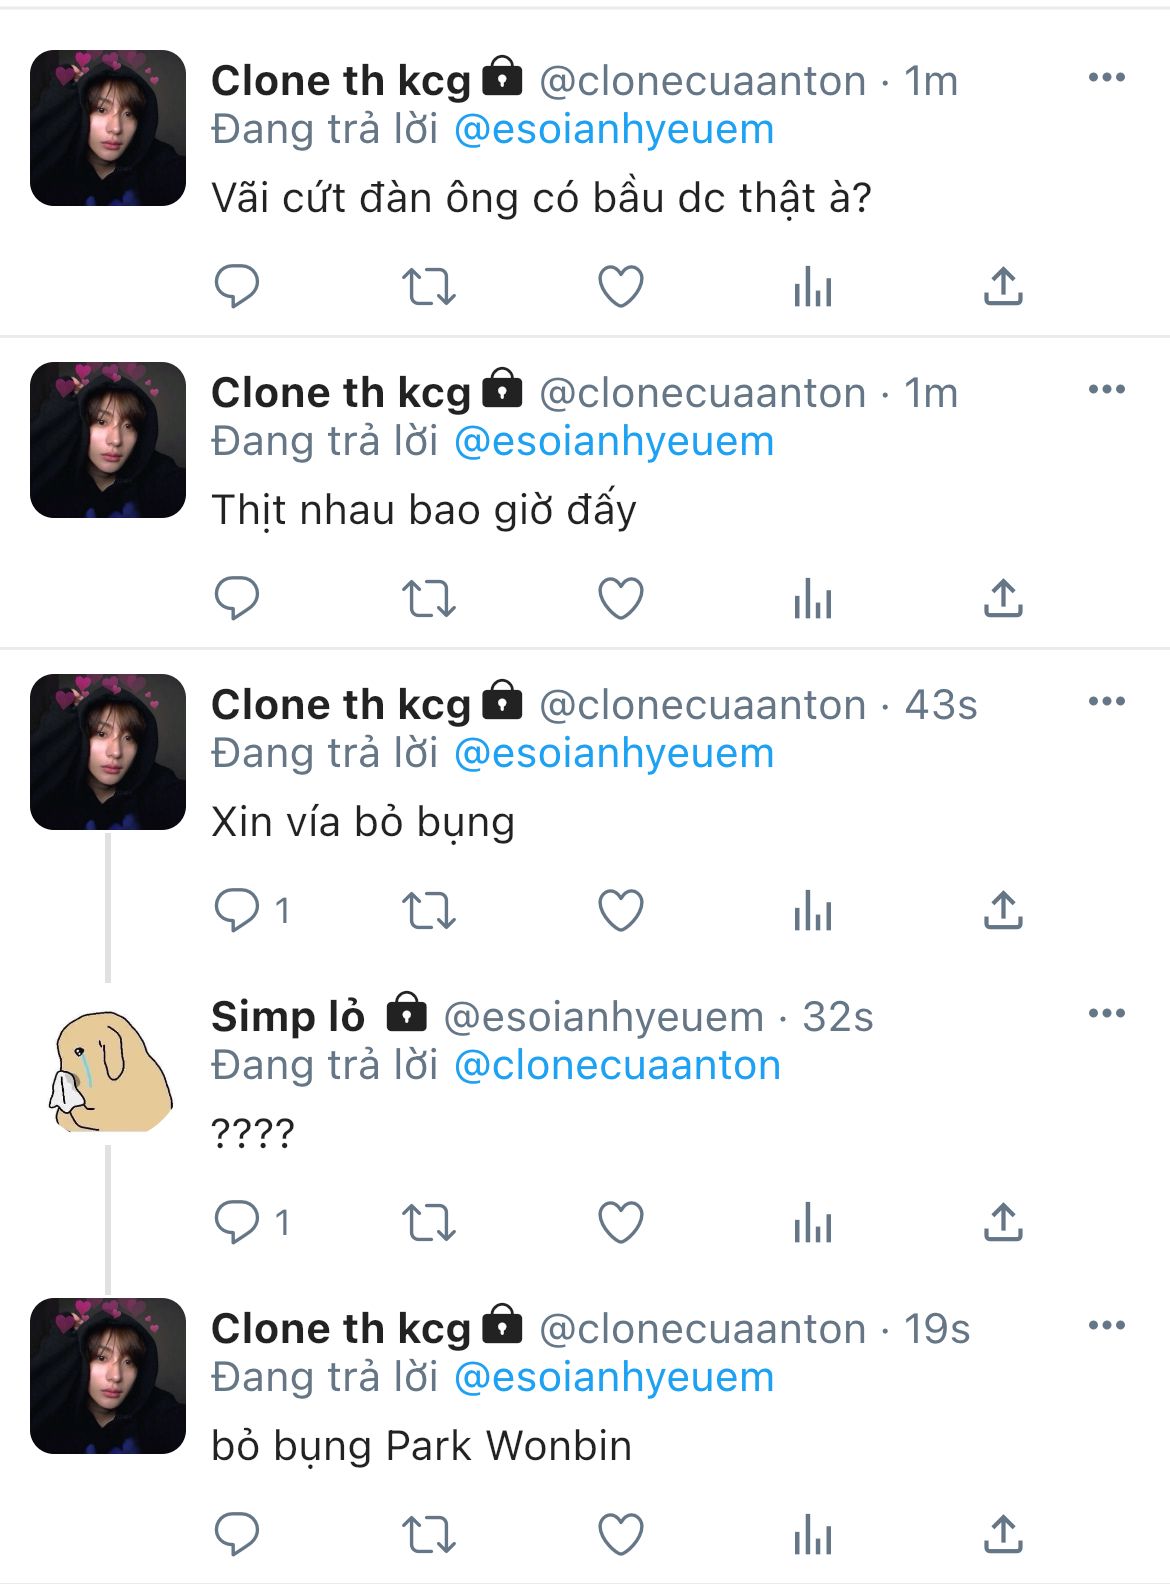1170x1584 pixels.
Task: View analytics for '????' tweet
Action: [813, 1223]
